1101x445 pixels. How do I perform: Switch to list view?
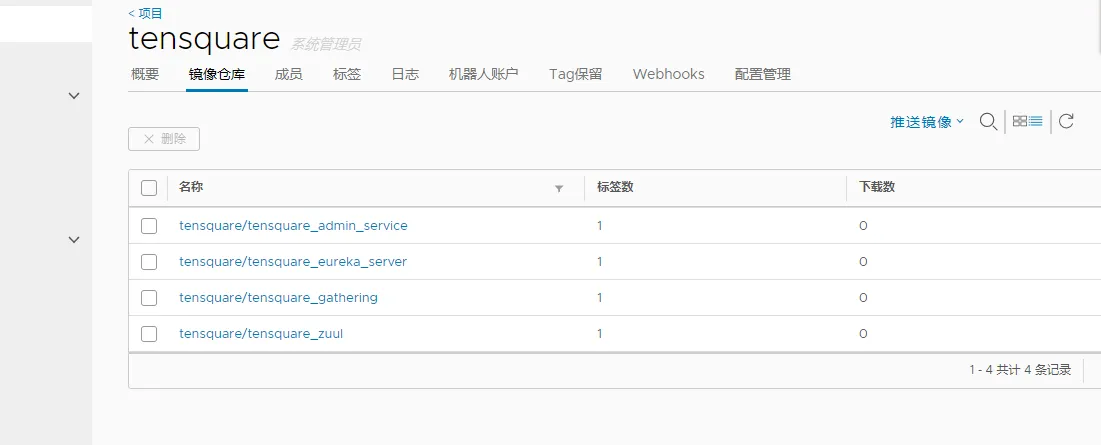pos(1036,121)
